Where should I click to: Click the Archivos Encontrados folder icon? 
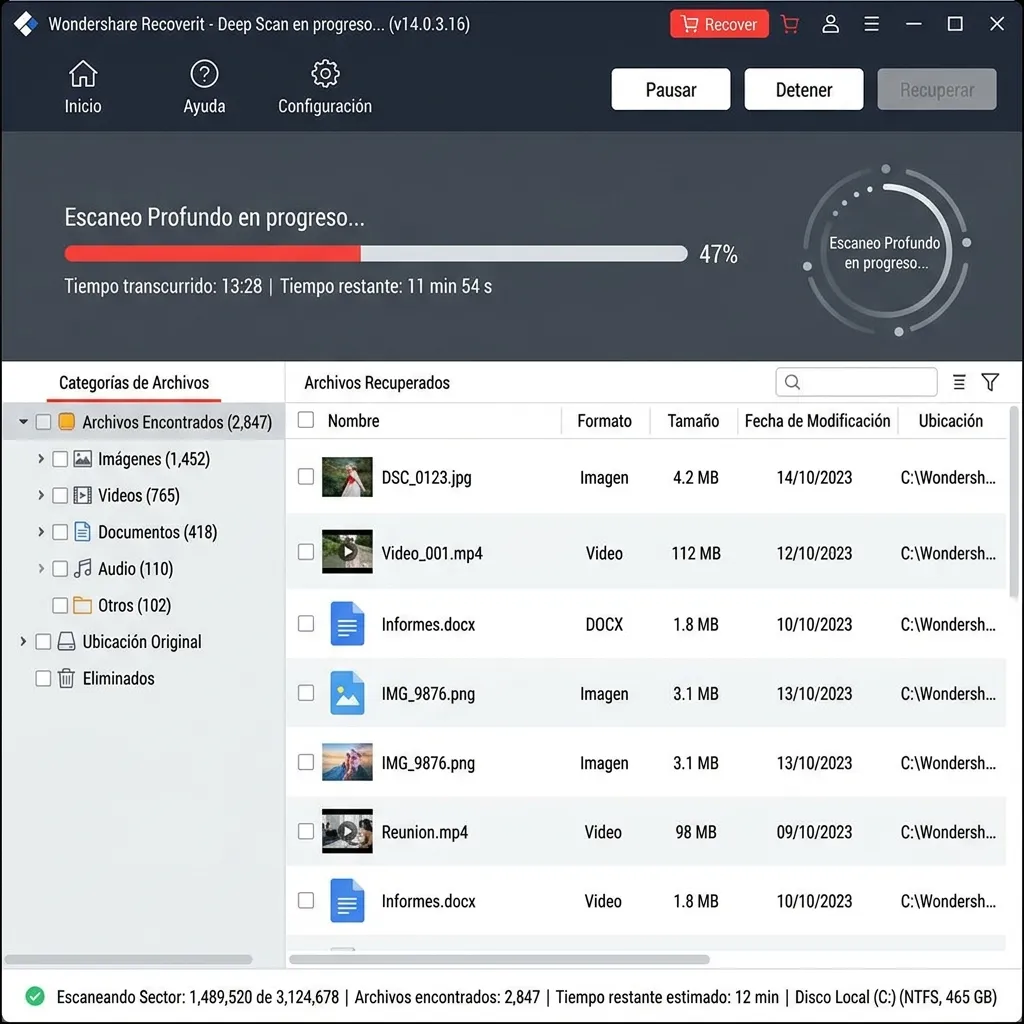click(67, 421)
